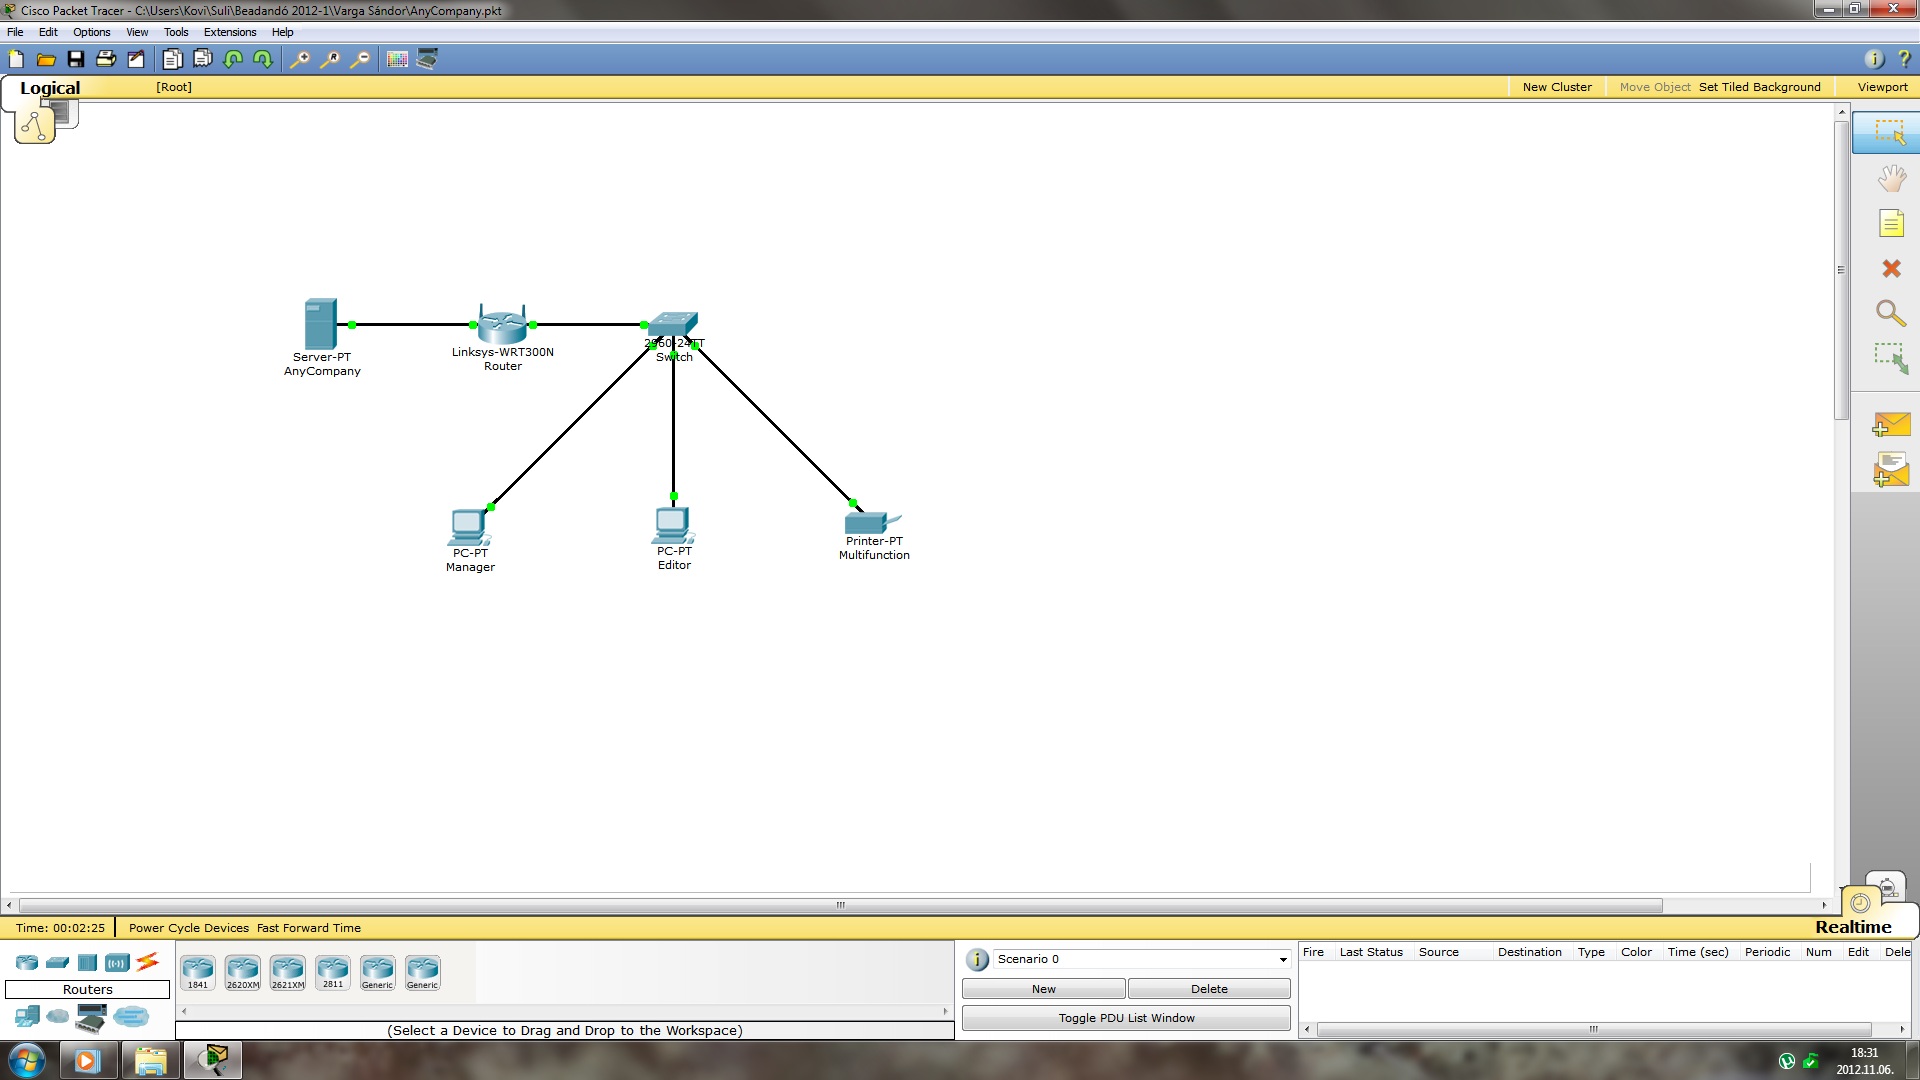Zoom out of the workspace

(x=360, y=60)
